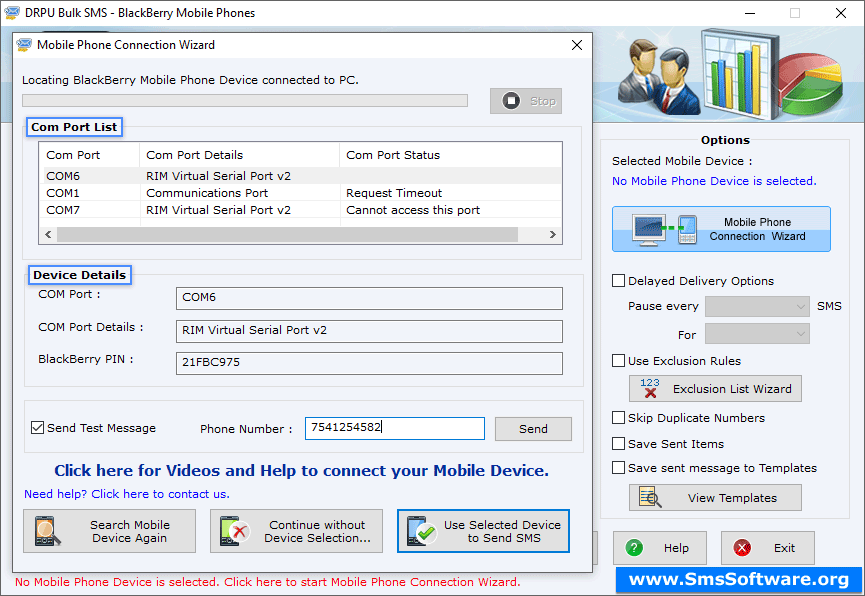Enable the Save Sent Items checkbox
Viewport: 865px width, 596px height.
point(618,443)
